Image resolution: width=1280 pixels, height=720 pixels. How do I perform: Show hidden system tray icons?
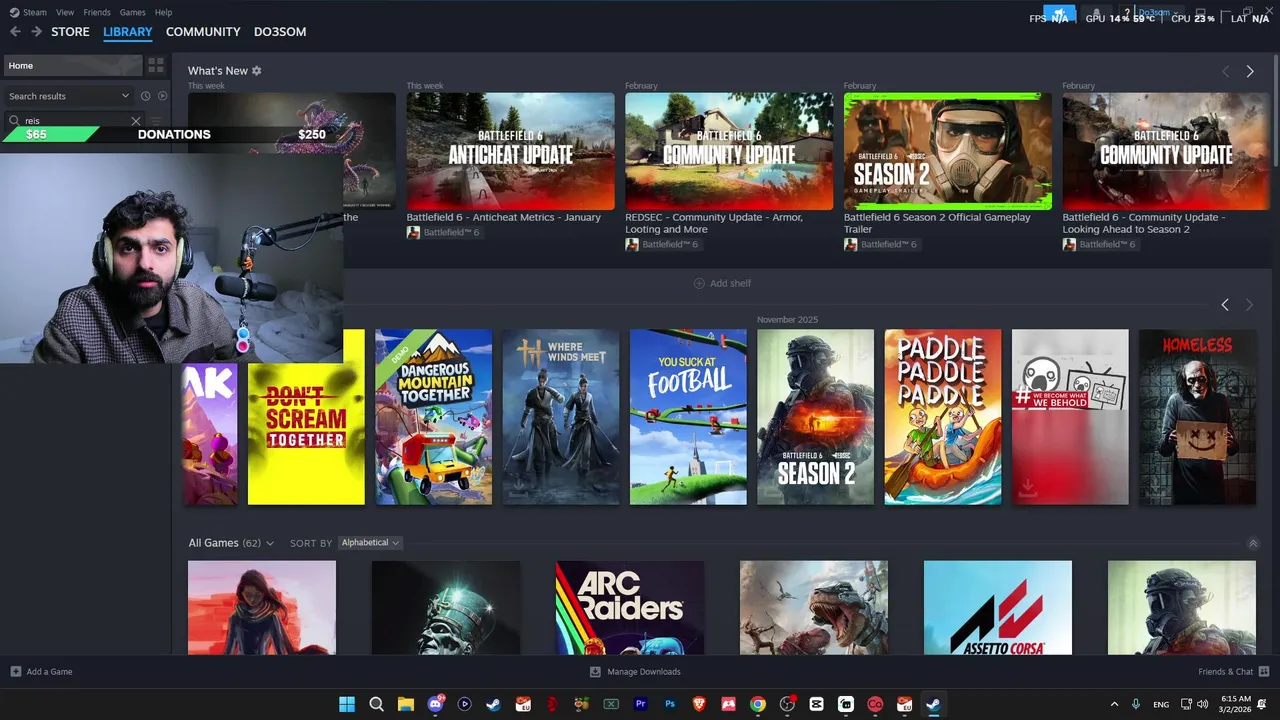point(1114,704)
